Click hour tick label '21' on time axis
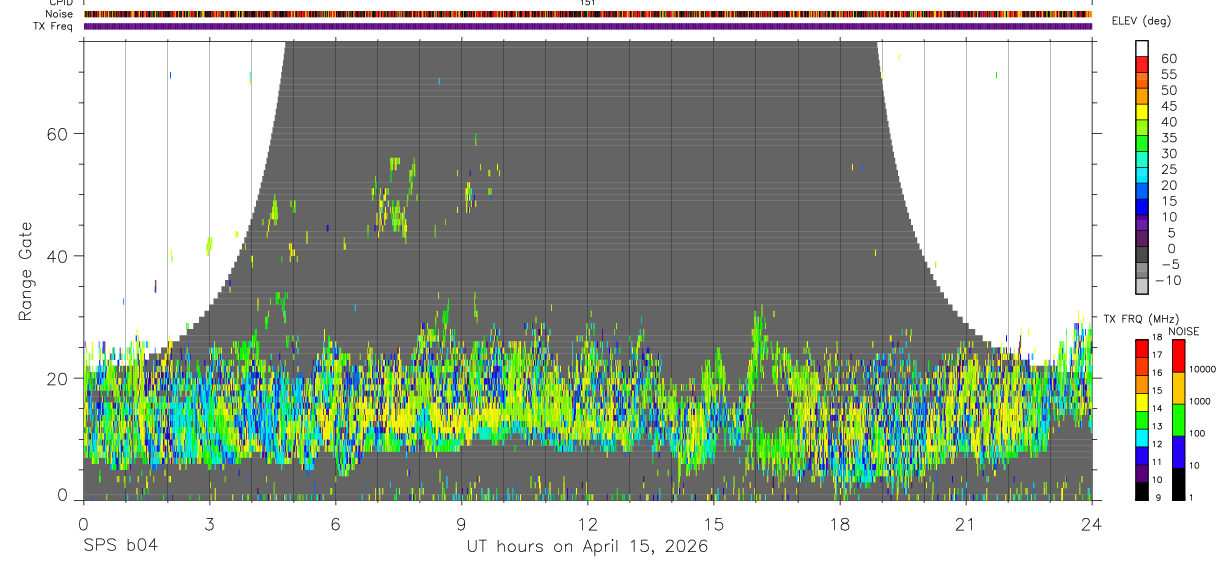The width and height of the screenshot is (1228, 567). [965, 524]
